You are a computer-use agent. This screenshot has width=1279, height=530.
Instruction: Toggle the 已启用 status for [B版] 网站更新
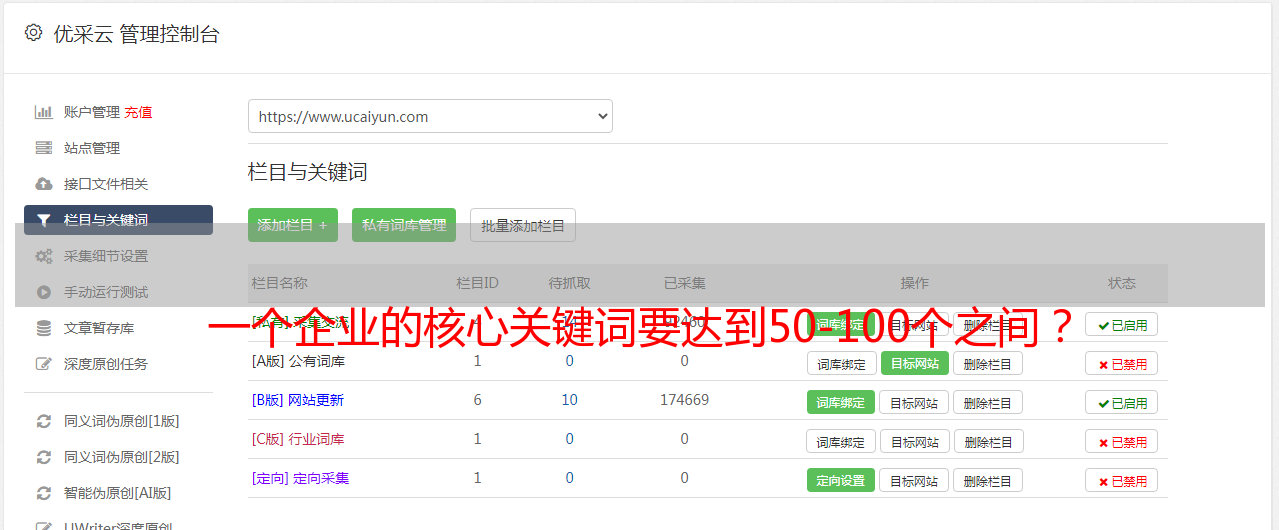[1121, 403]
